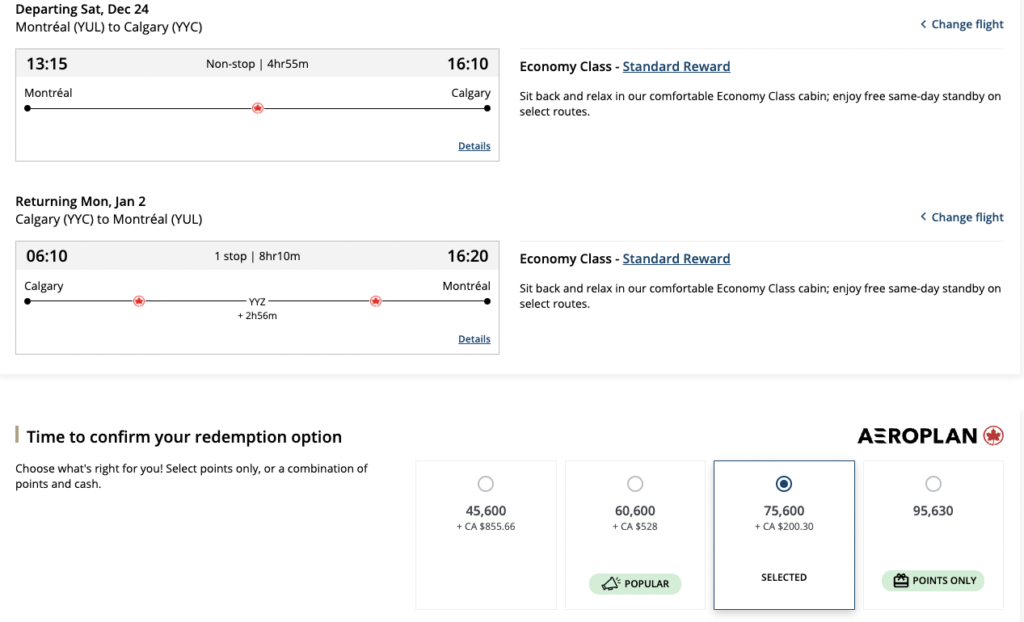The width and height of the screenshot is (1024, 622).
Task: Open Details for Montréal to Calgary flight
Action: (x=474, y=146)
